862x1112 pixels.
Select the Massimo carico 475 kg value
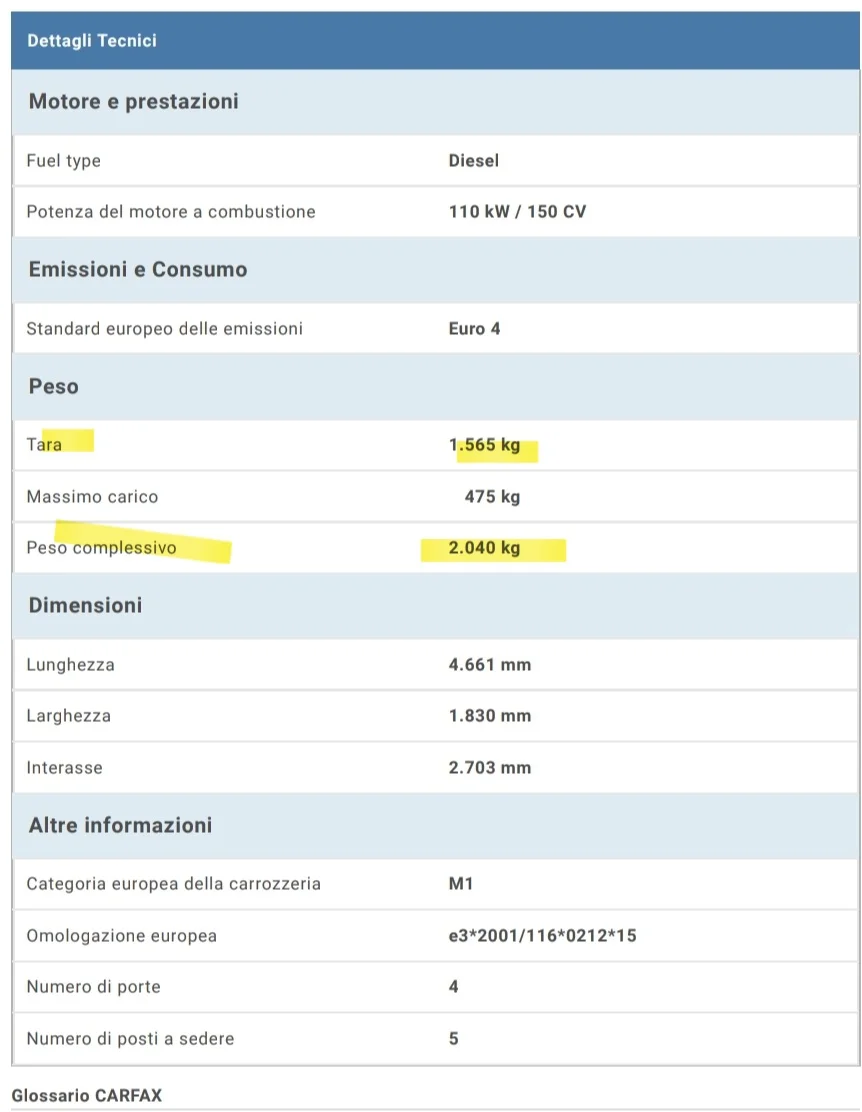click(492, 496)
